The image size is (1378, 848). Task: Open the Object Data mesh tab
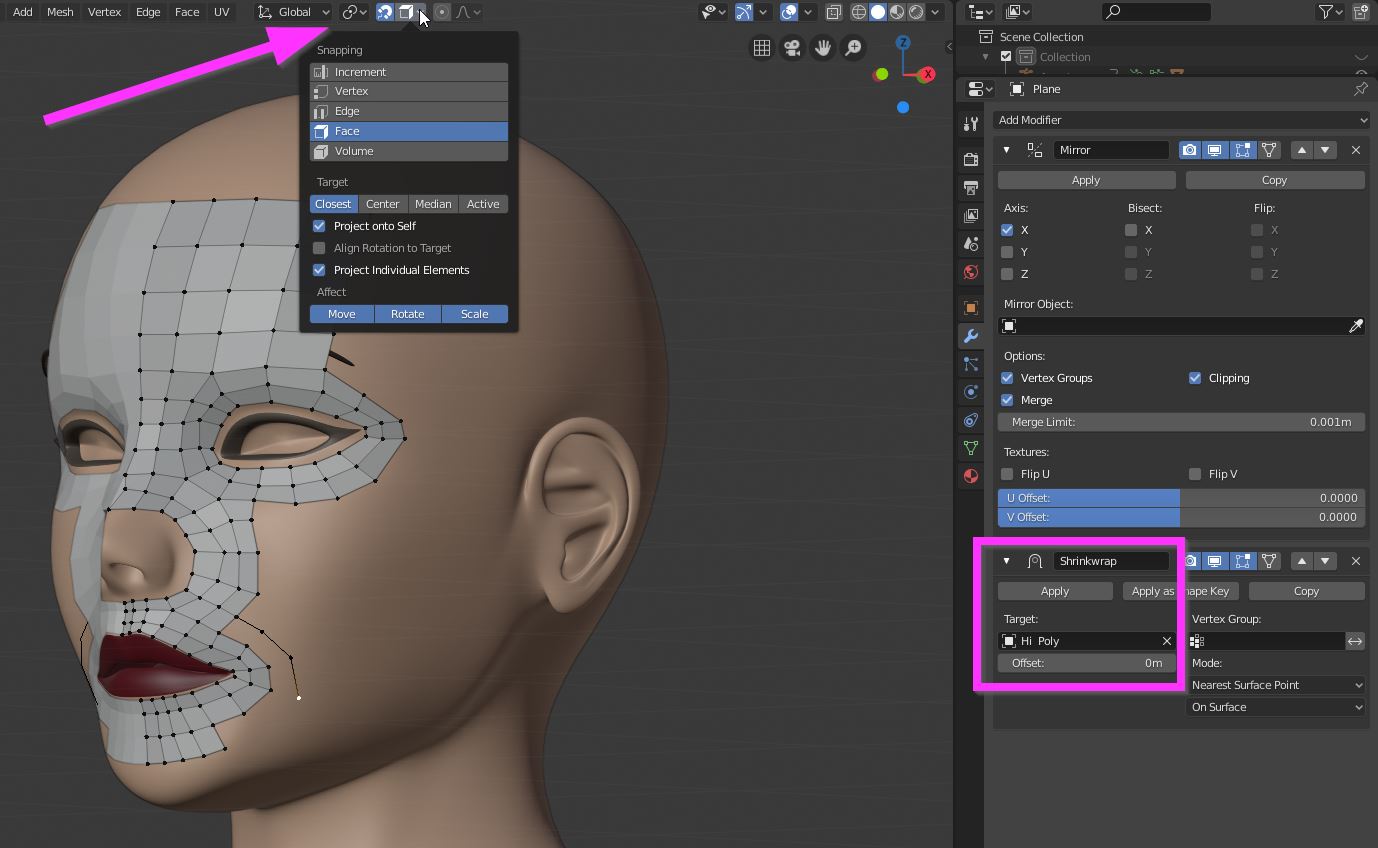point(971,448)
